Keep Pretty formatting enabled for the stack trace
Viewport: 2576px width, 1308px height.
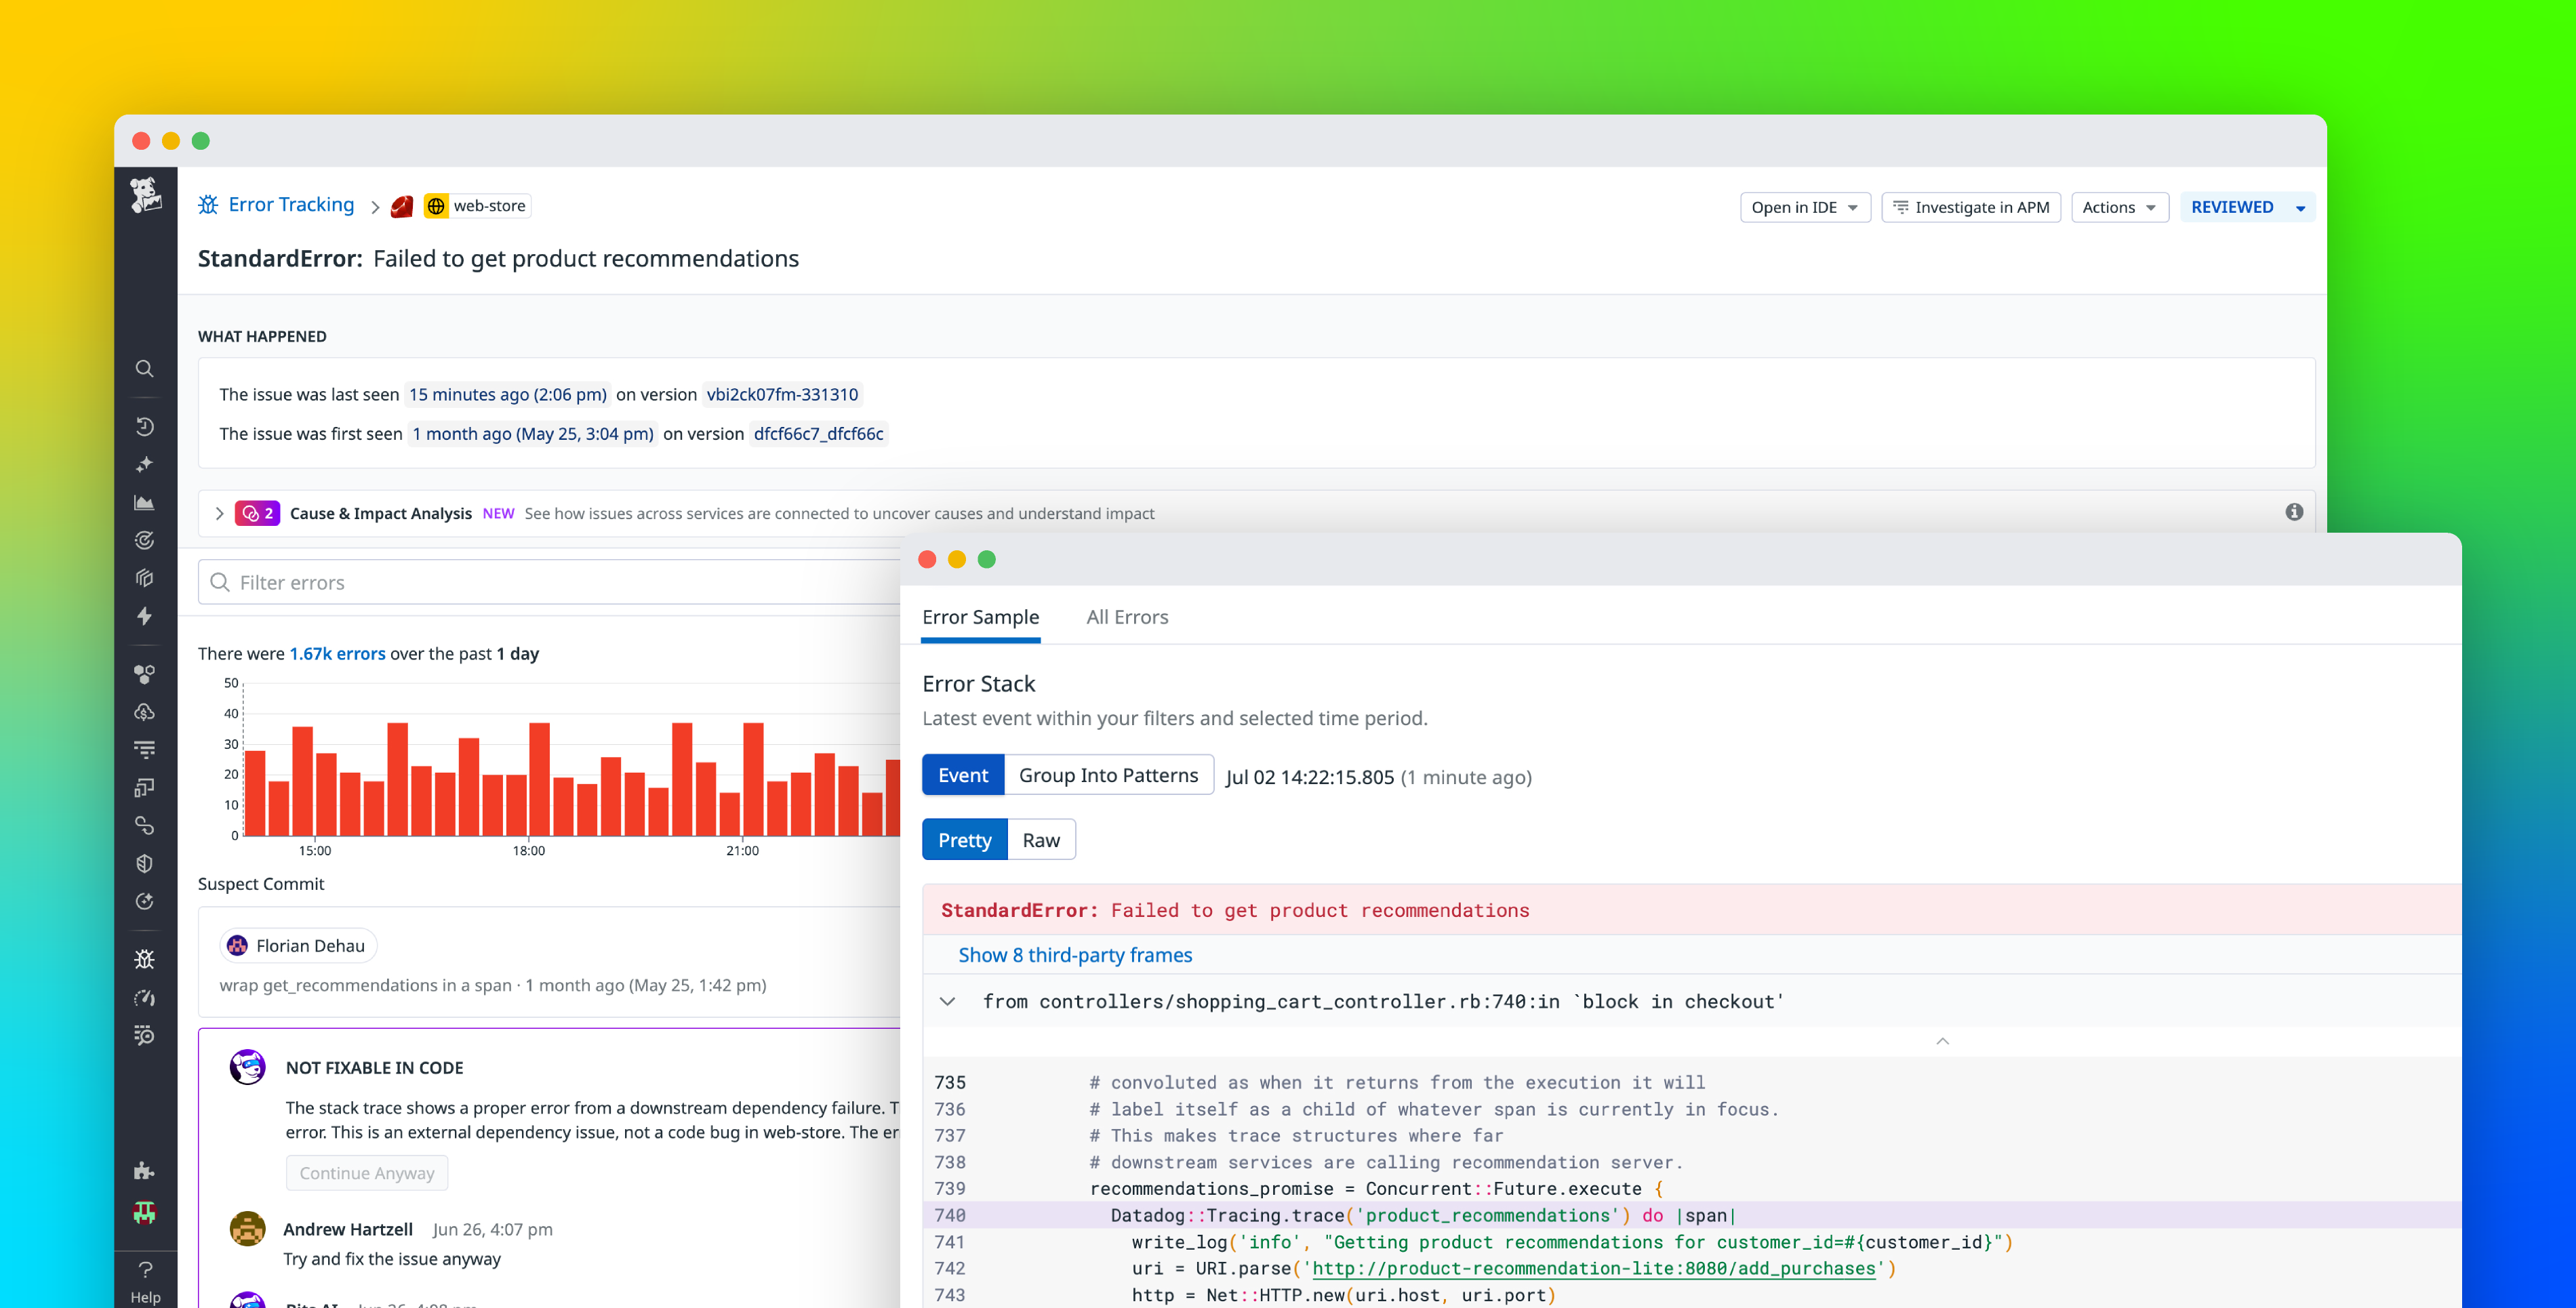pyautogui.click(x=964, y=839)
